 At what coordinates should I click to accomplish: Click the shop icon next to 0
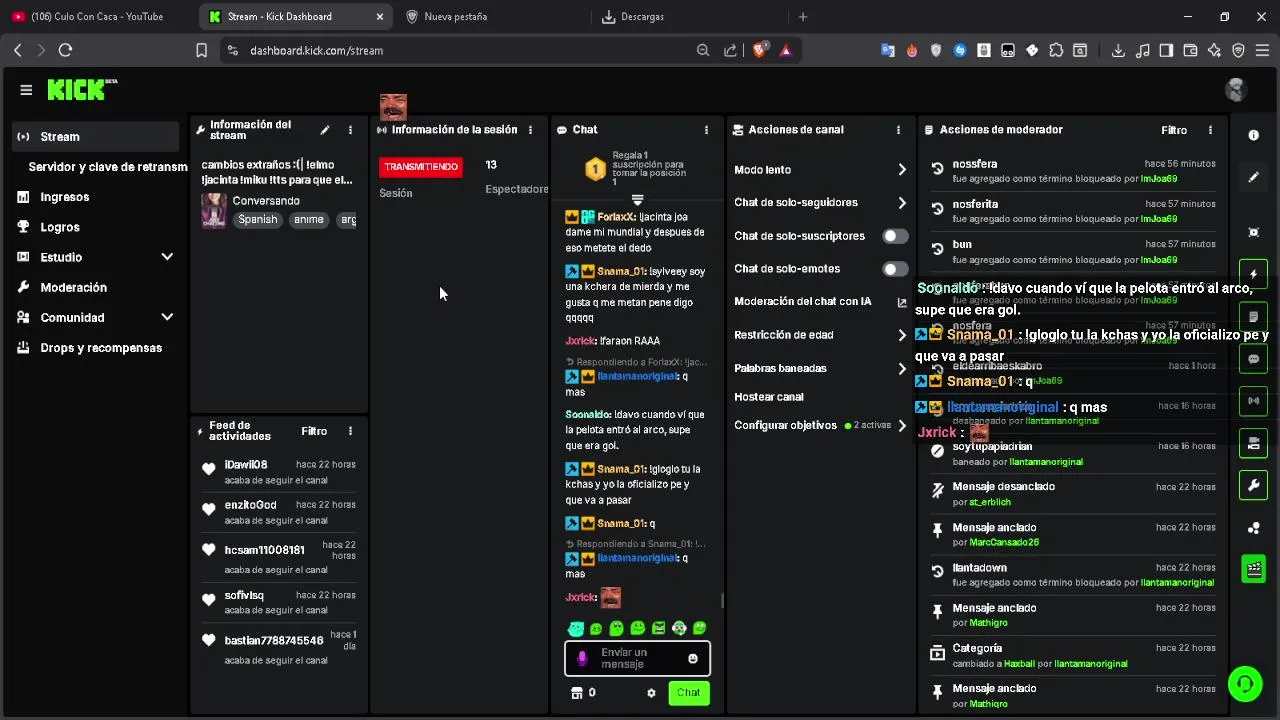(576, 693)
